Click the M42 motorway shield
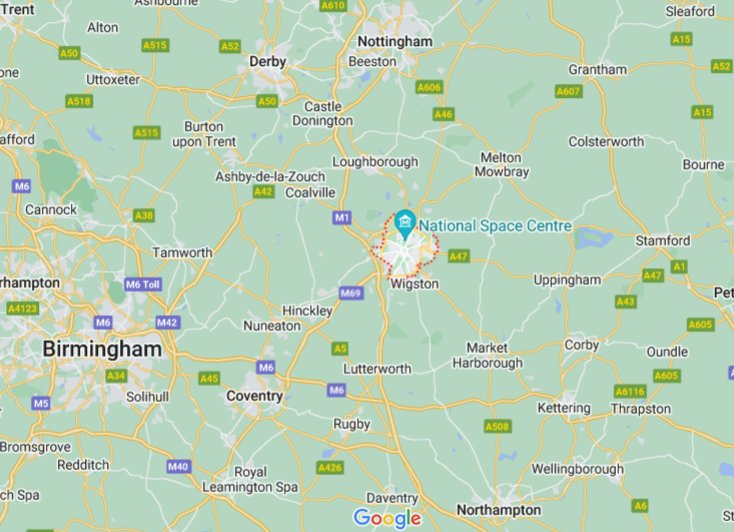Viewport: 734px width, 532px height. [x=168, y=323]
